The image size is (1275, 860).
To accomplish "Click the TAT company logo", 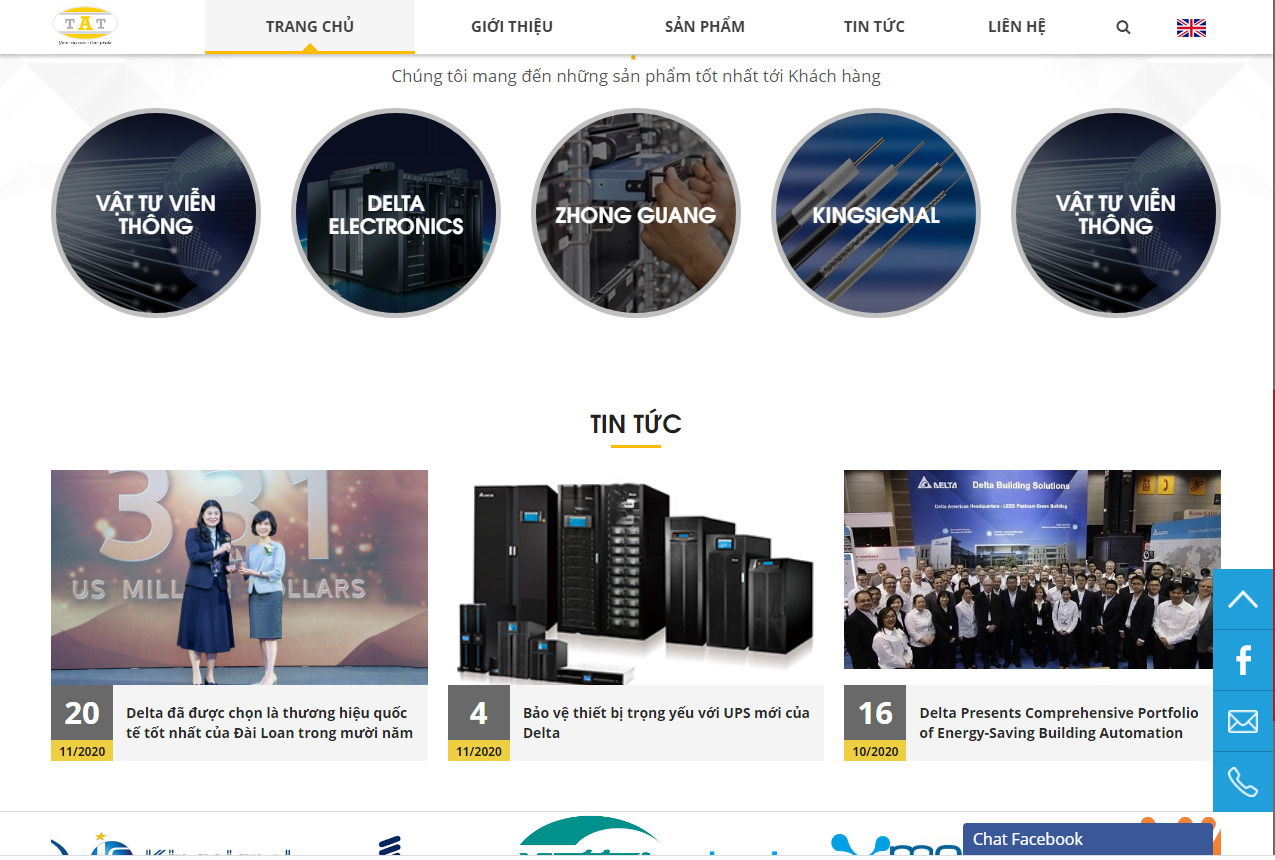I will point(85,27).
